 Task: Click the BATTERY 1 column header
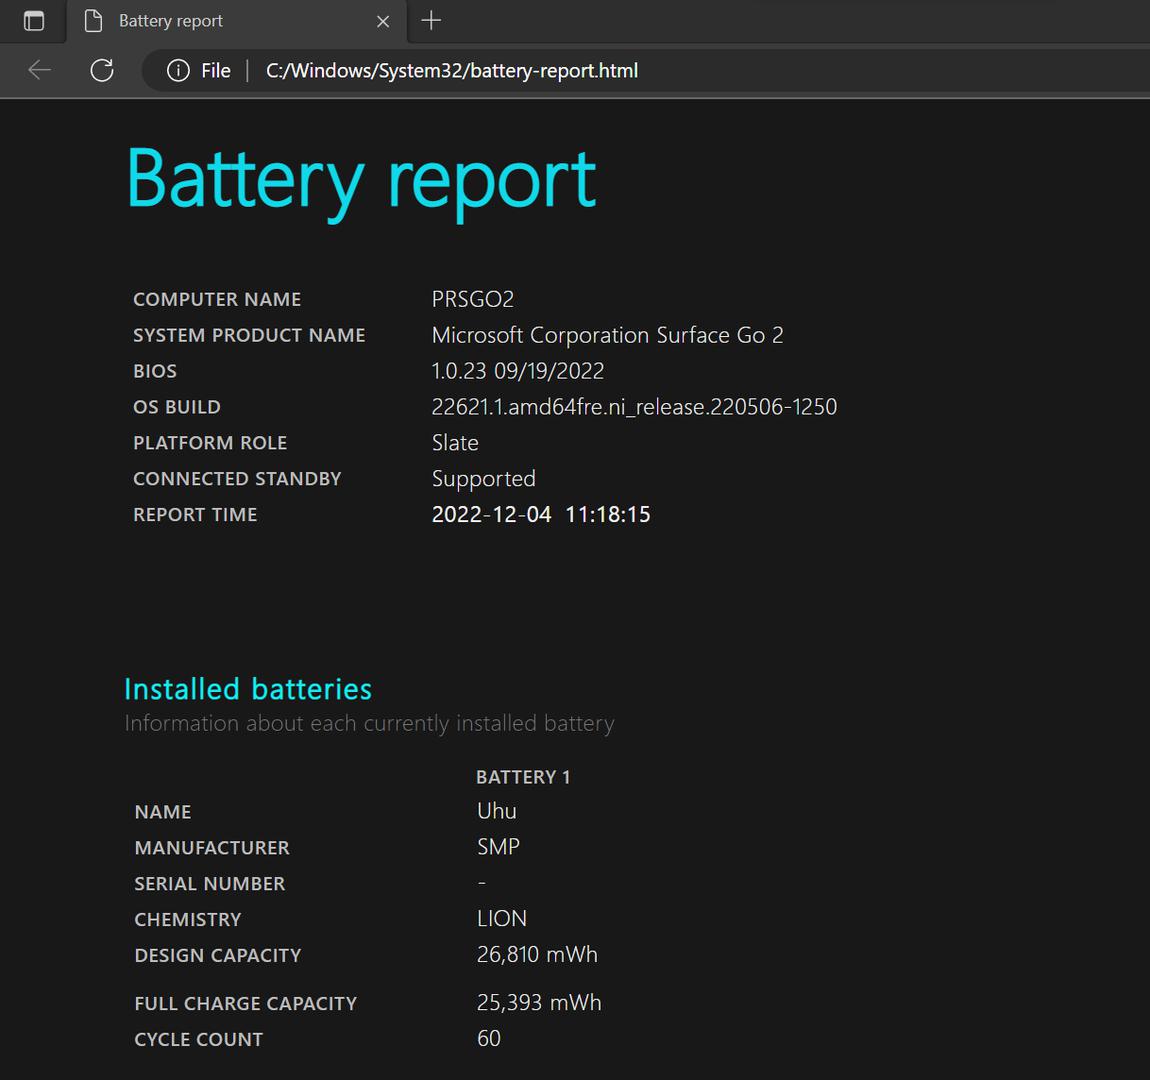523,777
